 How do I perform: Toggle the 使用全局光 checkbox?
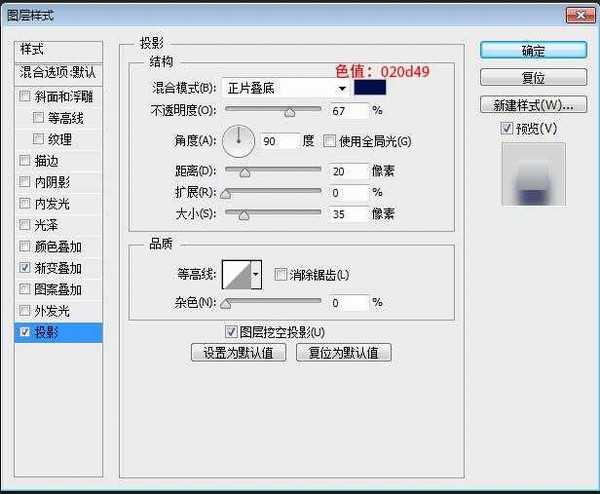tap(329, 142)
